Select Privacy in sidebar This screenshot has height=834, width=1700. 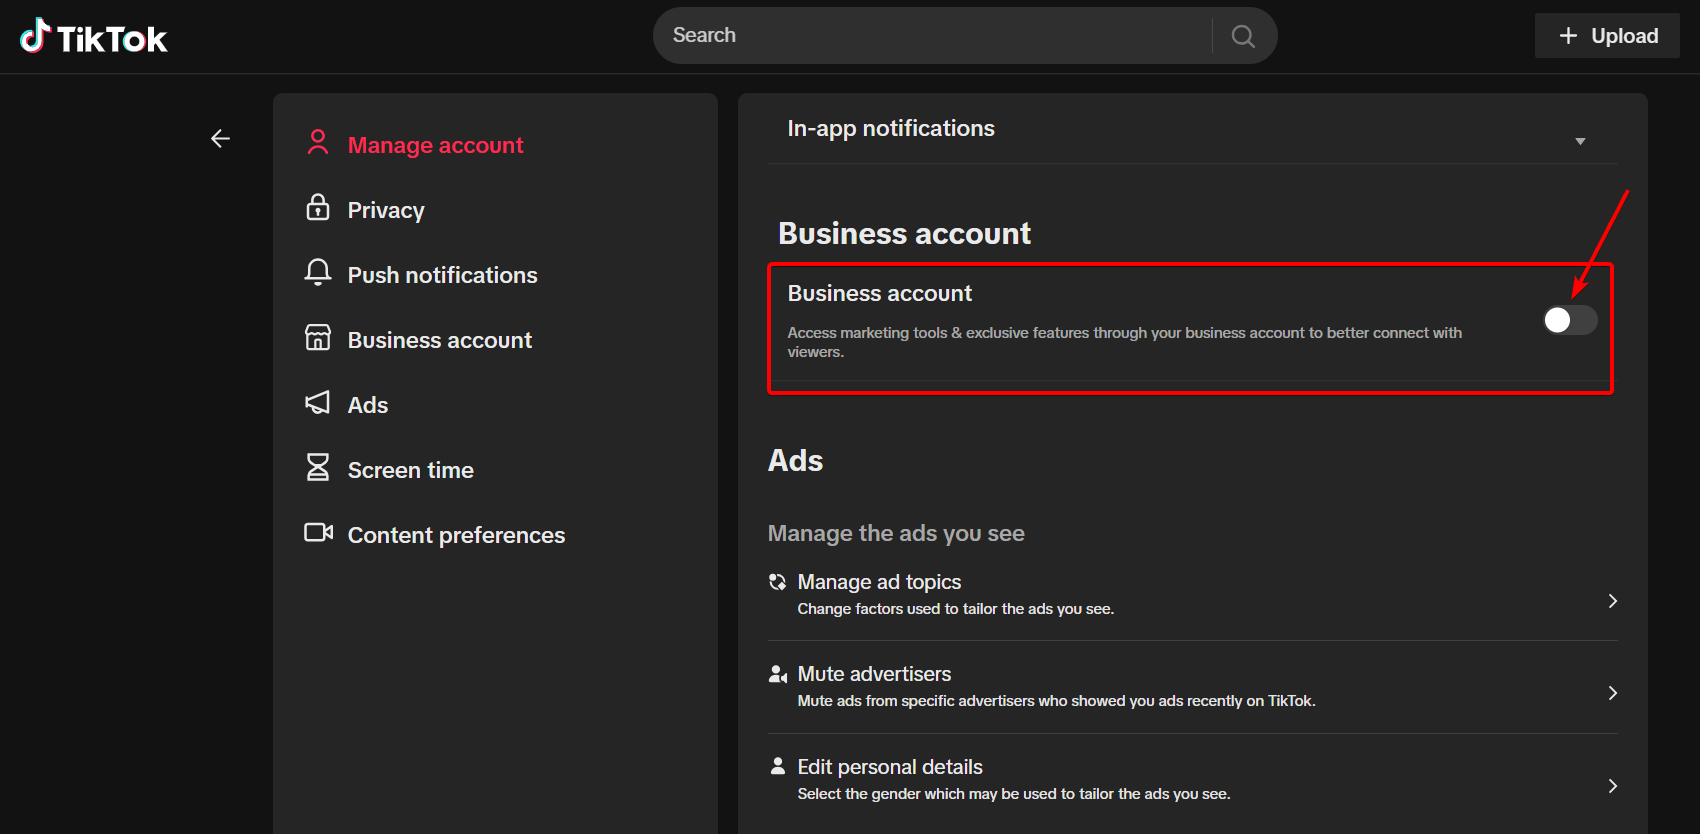point(386,210)
